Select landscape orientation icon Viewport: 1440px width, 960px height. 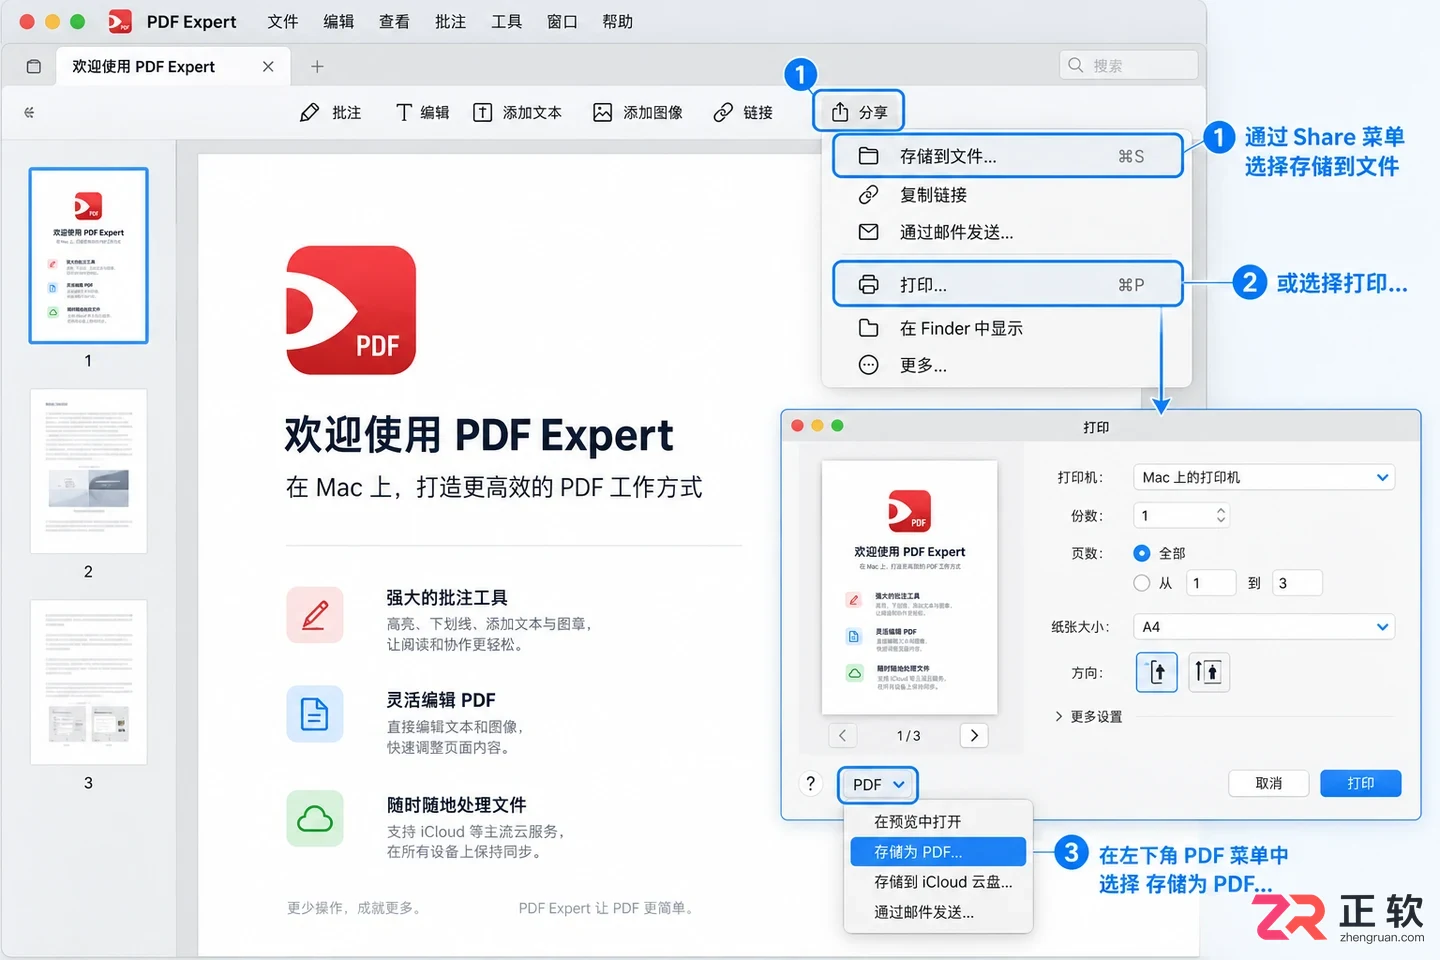[1208, 672]
